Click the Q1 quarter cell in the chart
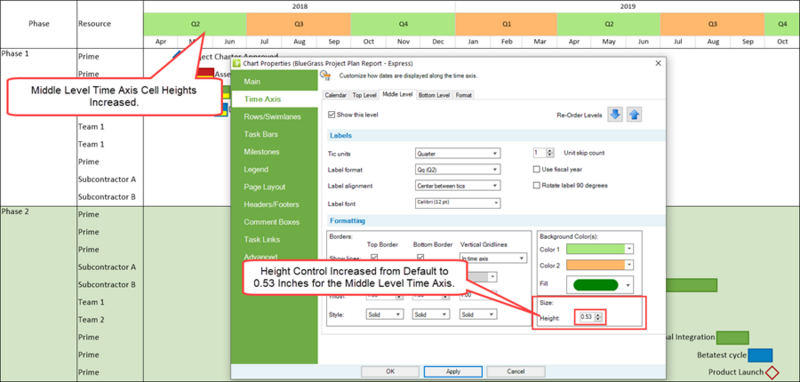800x382 pixels. click(x=506, y=24)
